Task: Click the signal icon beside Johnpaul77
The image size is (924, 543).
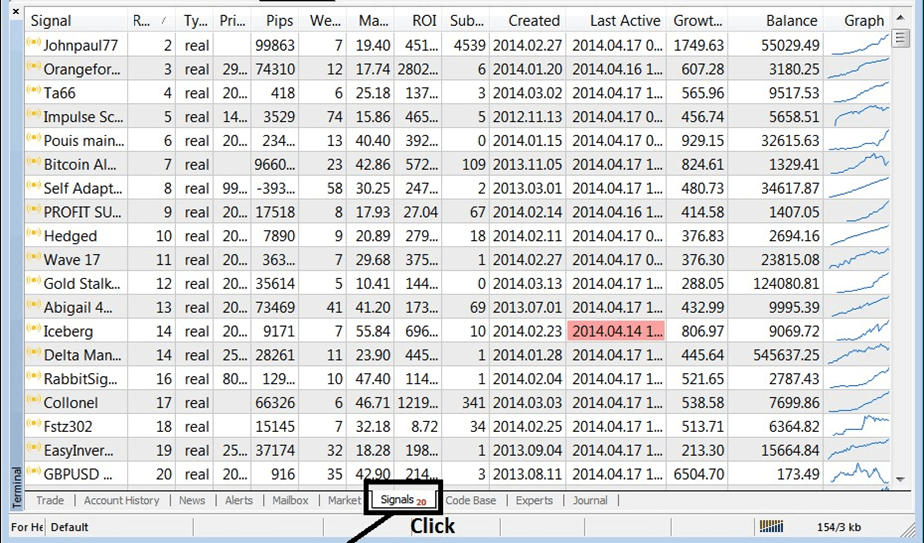Action: click(x=33, y=43)
